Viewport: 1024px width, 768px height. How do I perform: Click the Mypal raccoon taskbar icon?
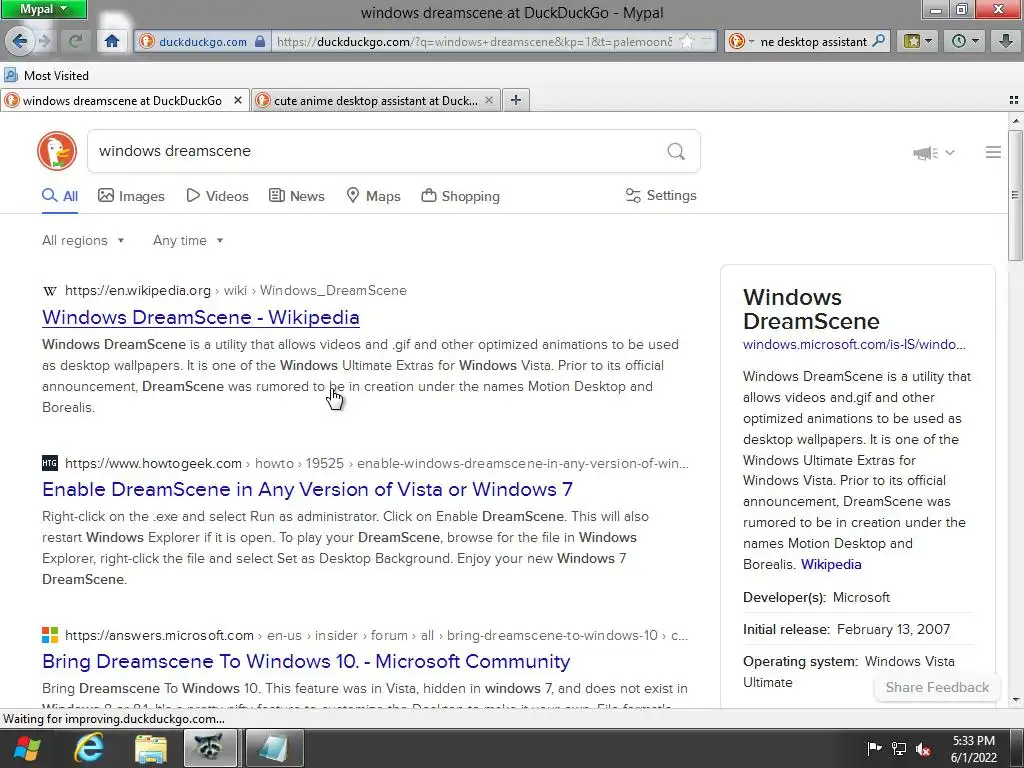tap(210, 748)
